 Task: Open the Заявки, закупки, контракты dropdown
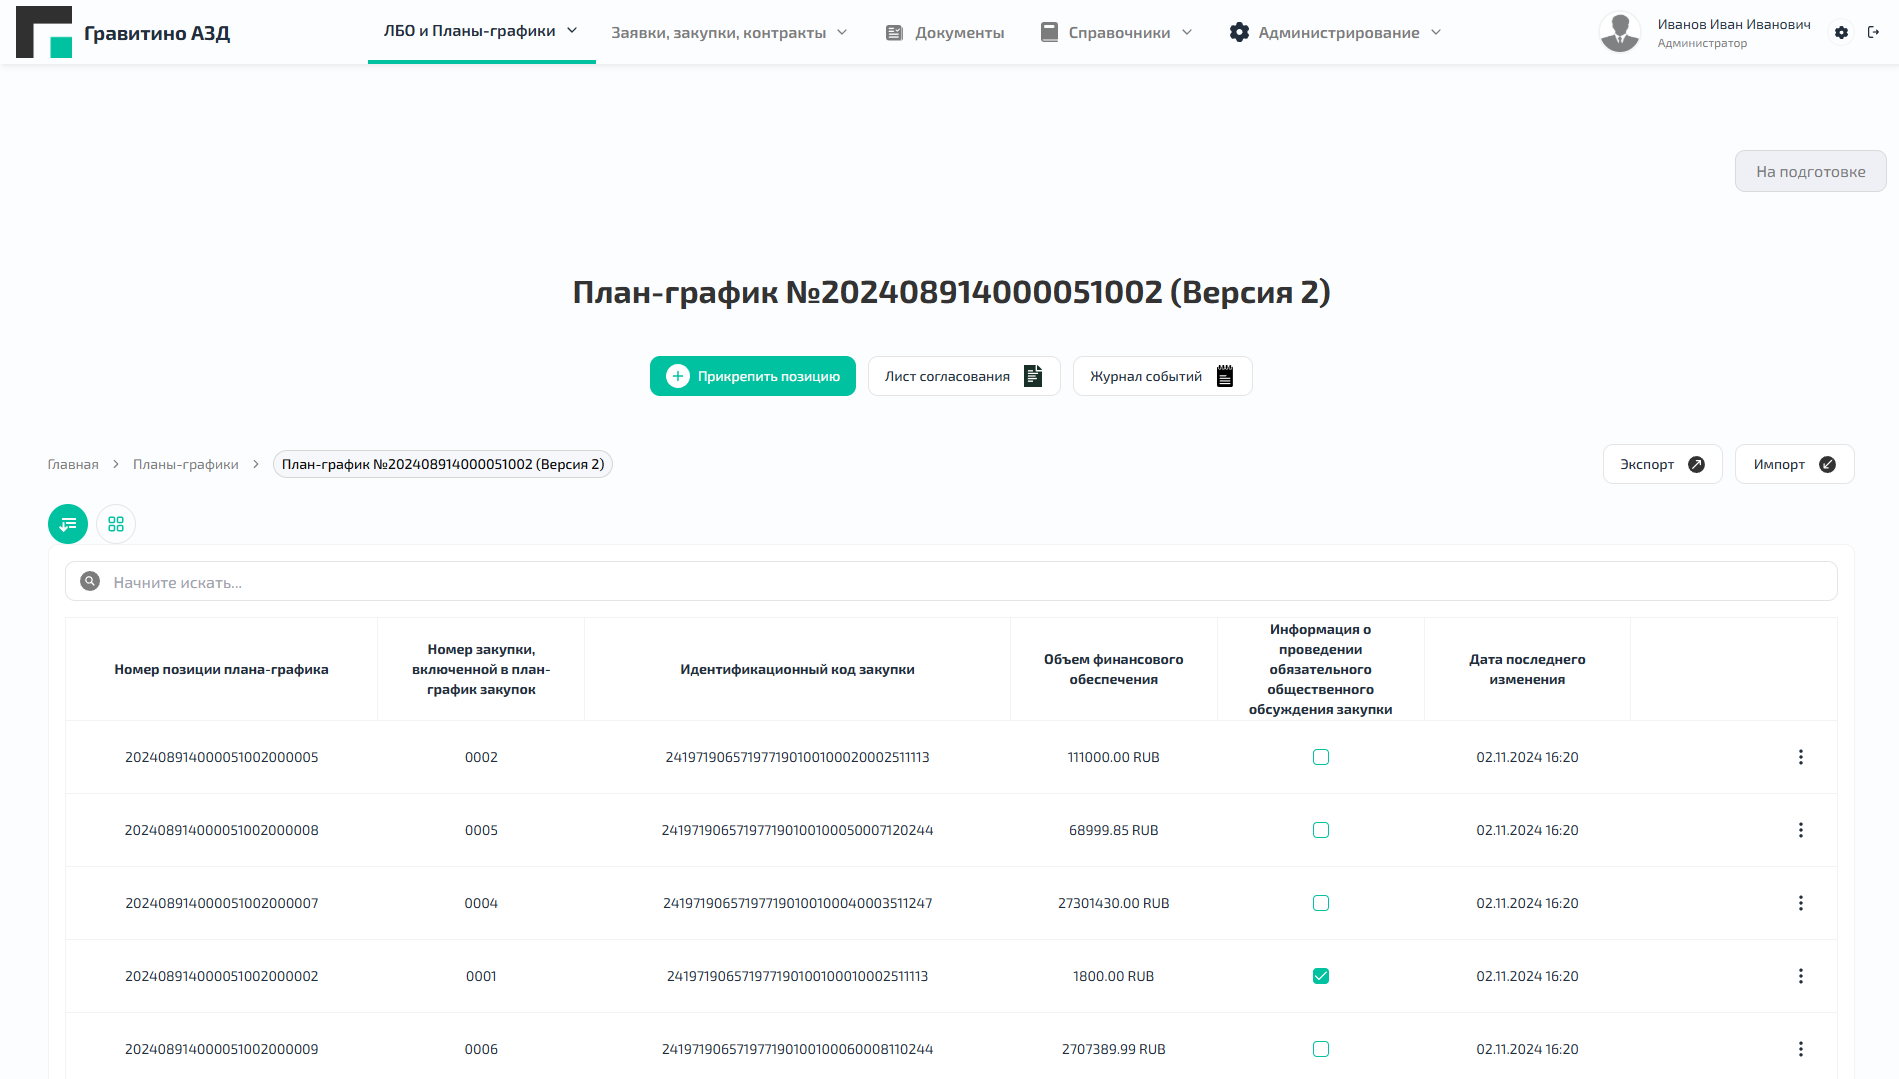pos(728,31)
